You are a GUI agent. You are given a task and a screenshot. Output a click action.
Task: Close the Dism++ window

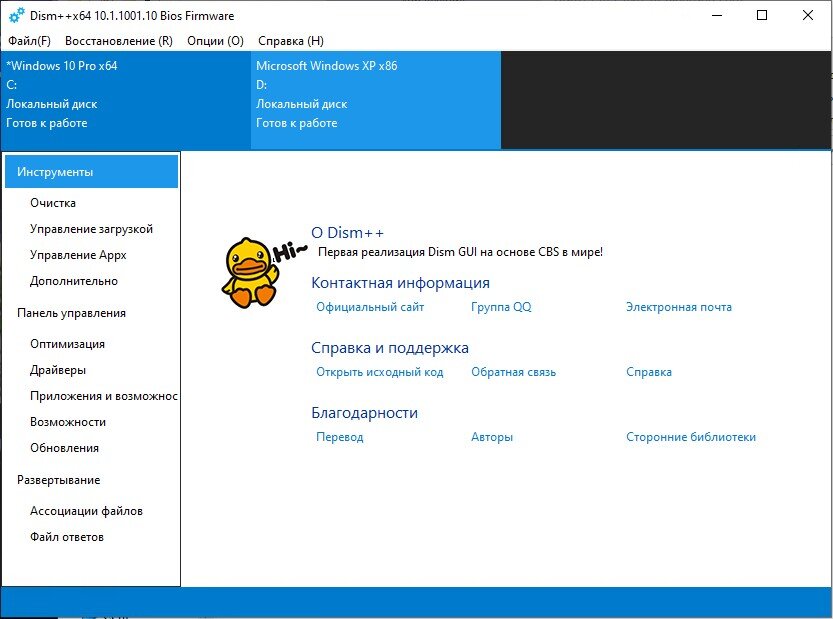pos(808,15)
